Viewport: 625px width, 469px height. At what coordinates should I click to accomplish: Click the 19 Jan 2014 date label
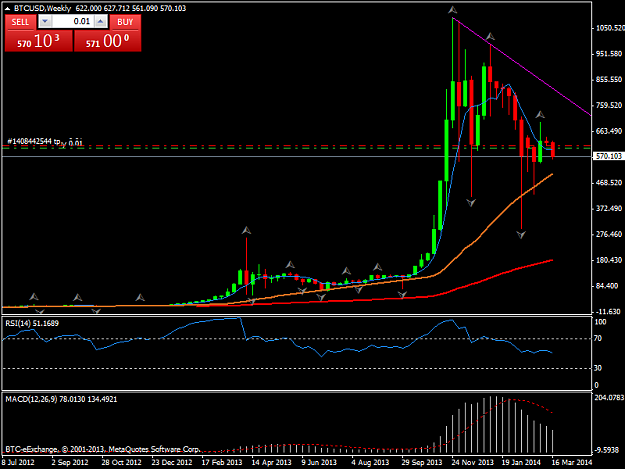(521, 462)
